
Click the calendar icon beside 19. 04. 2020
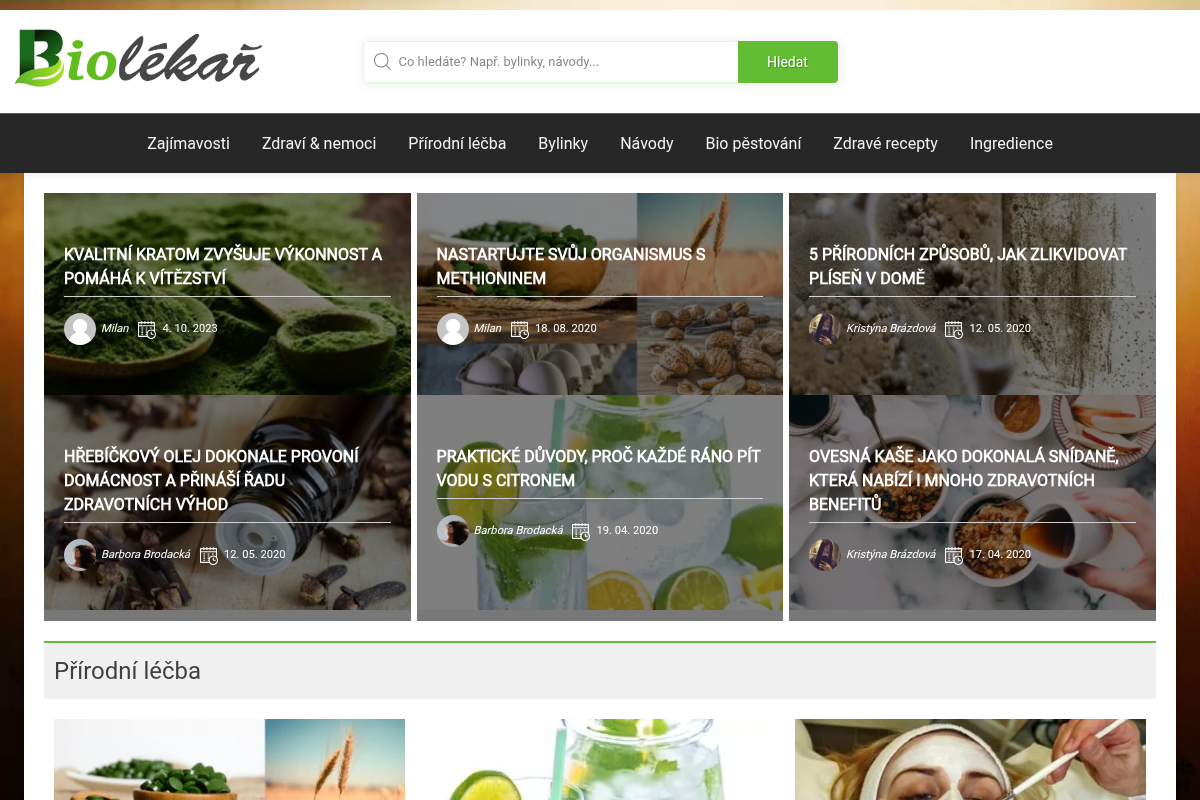(x=581, y=531)
